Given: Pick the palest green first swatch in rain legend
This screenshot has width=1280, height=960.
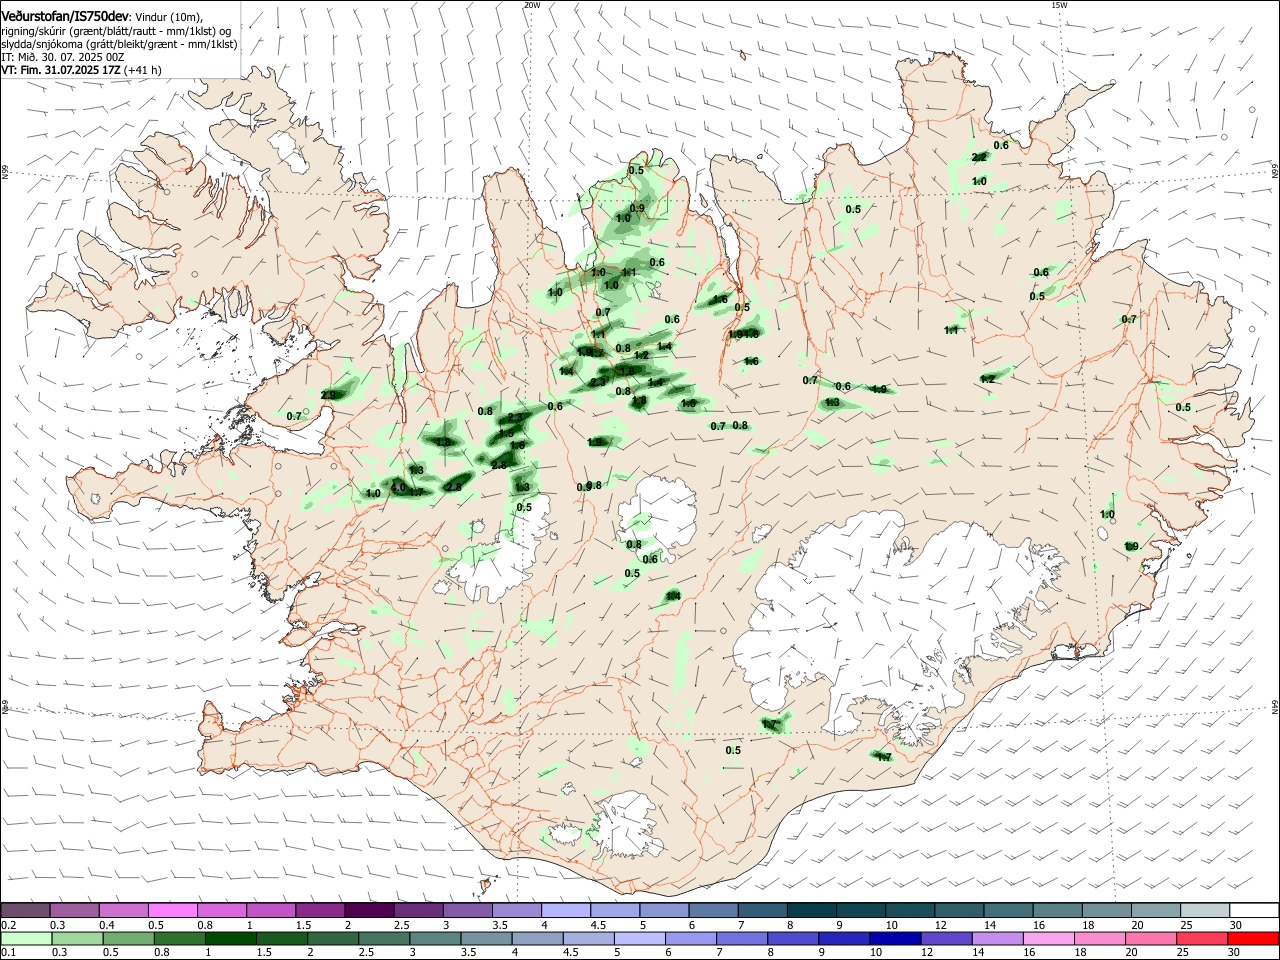Looking at the screenshot, I should click(26, 938).
